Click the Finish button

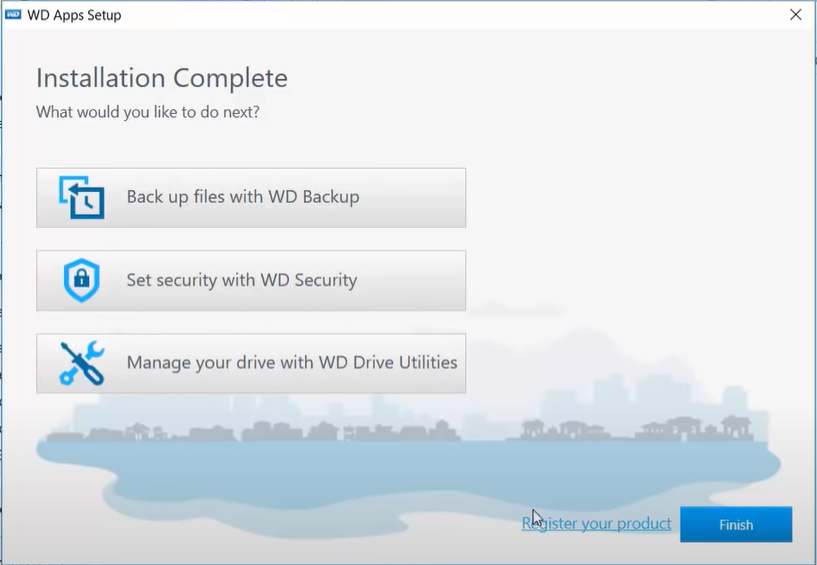pyautogui.click(x=736, y=524)
